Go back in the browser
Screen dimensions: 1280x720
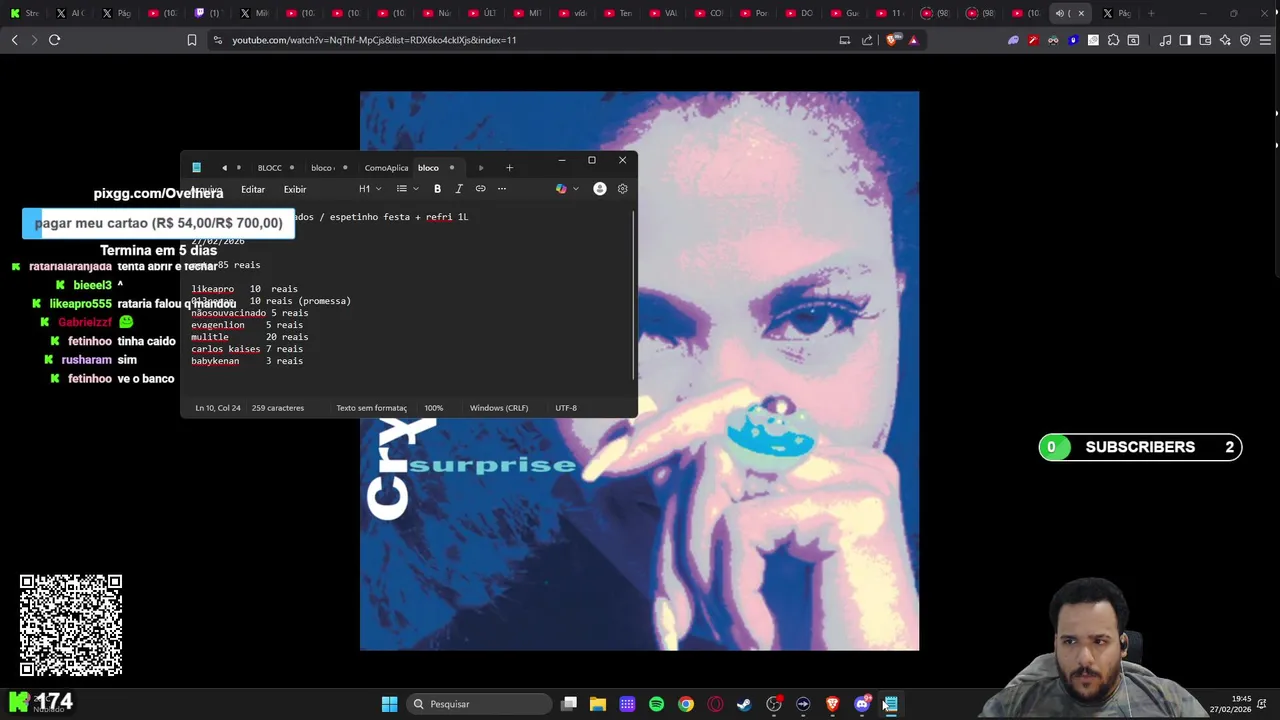[x=14, y=40]
